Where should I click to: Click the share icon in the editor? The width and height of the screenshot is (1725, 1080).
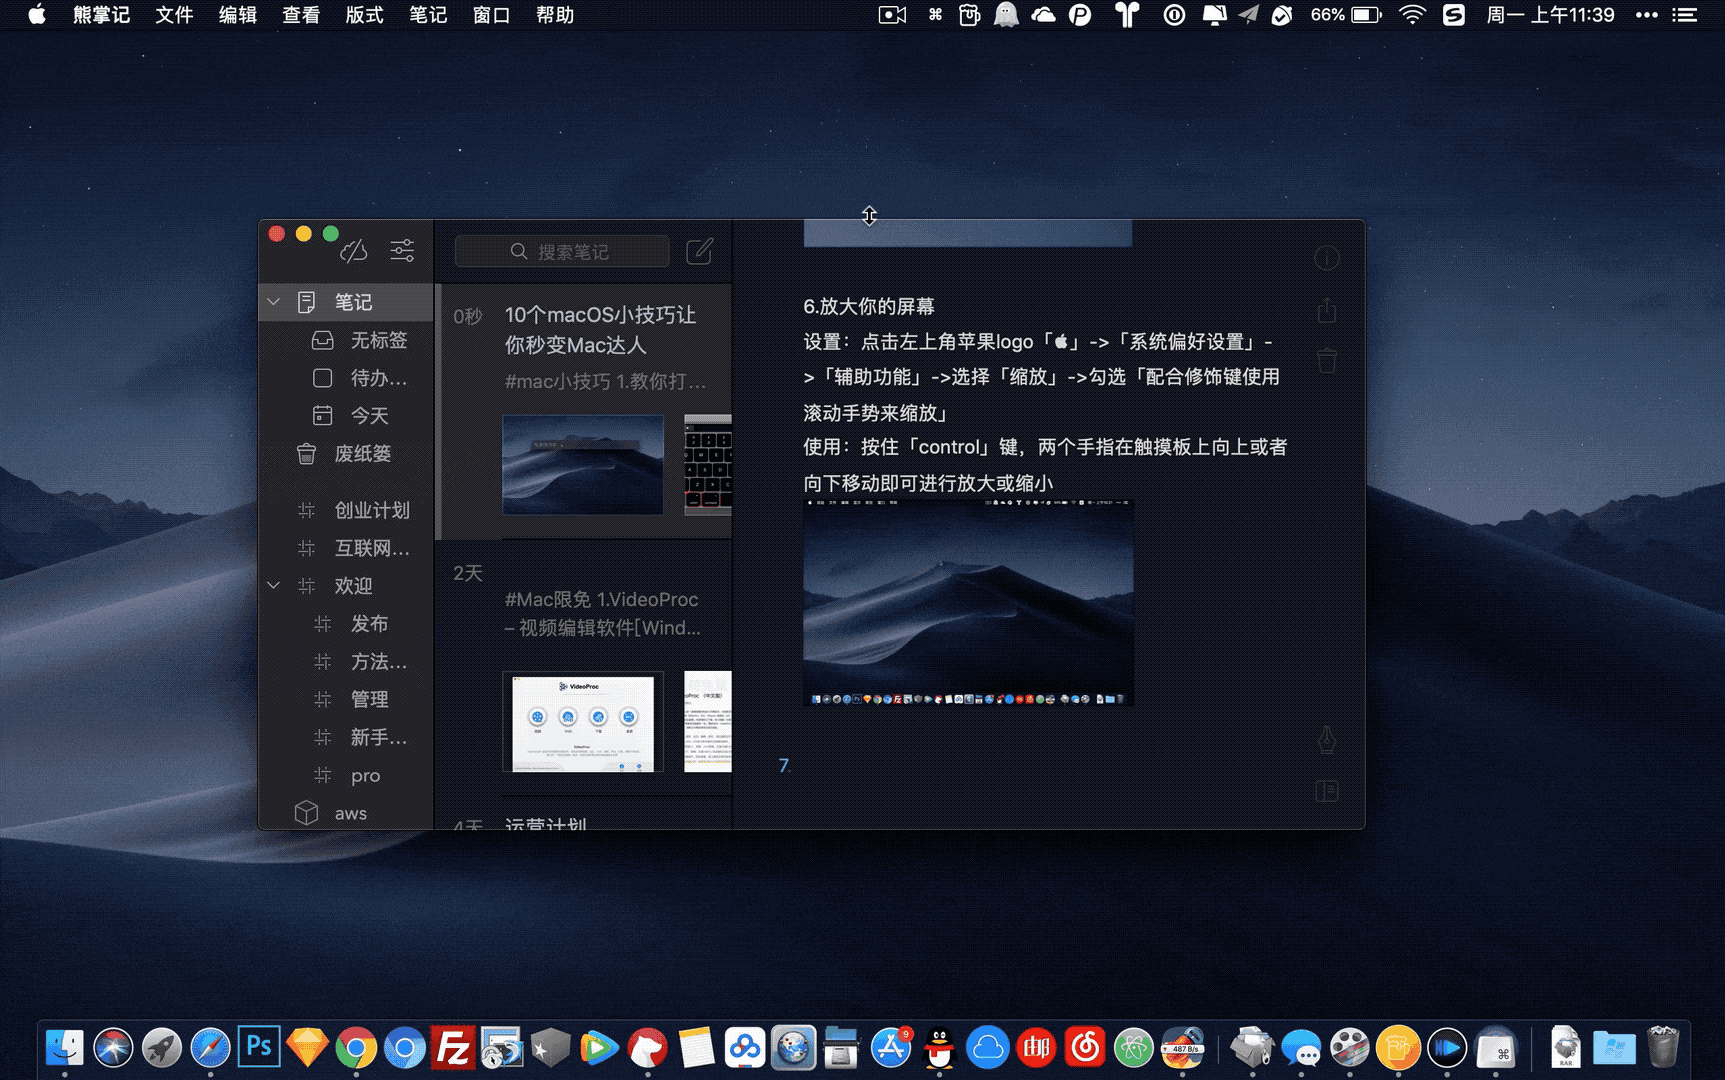(x=1326, y=311)
